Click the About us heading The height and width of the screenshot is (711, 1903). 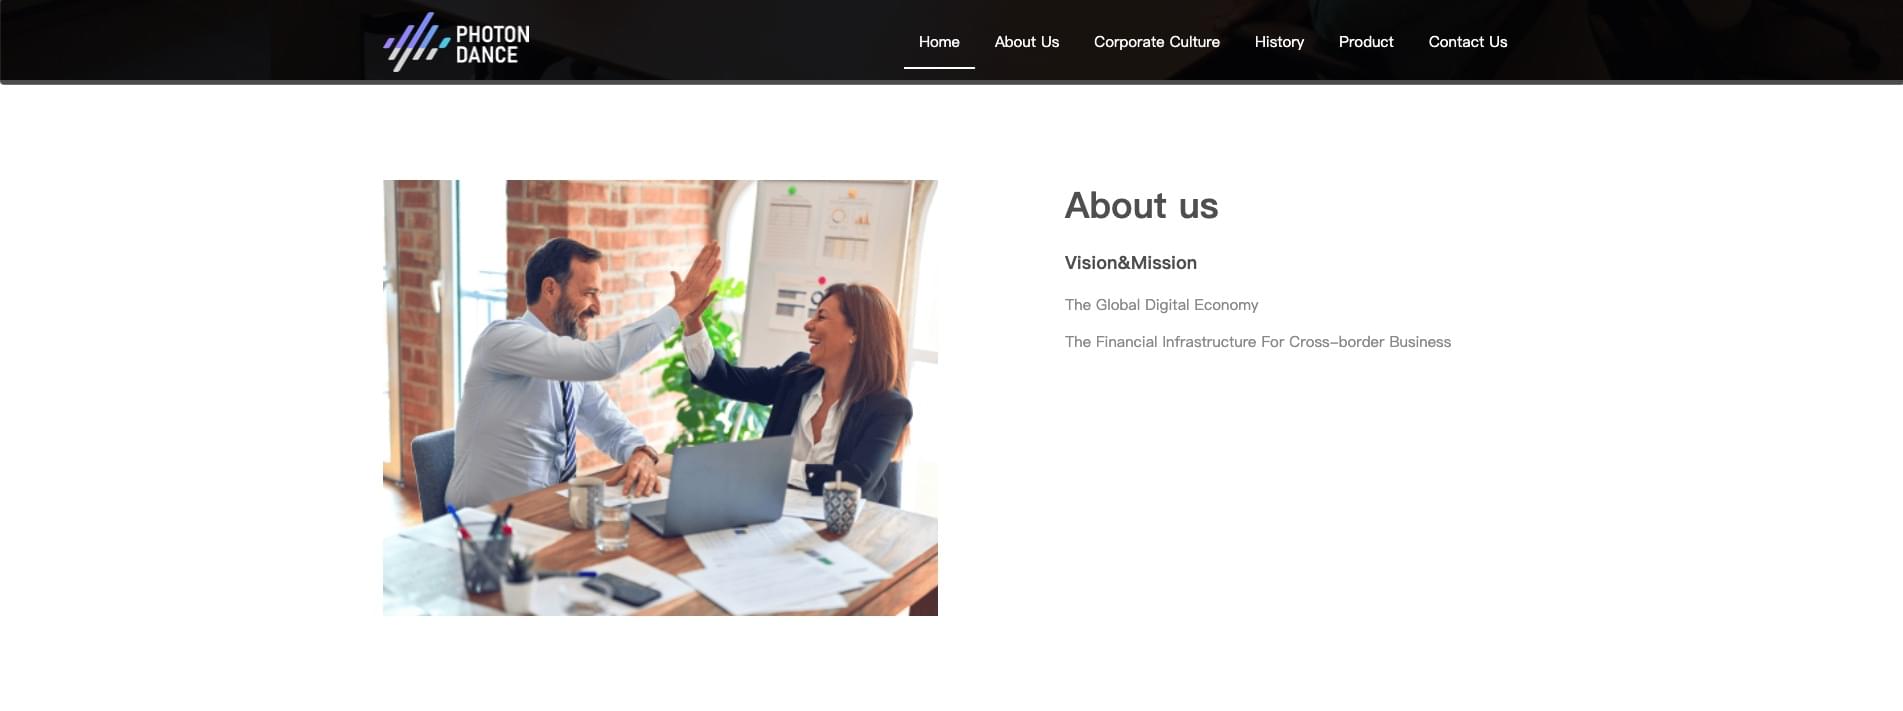1141,206
